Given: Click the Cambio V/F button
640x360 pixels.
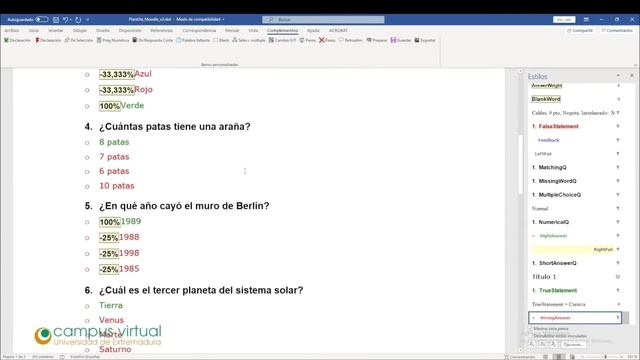Looking at the screenshot, I should [x=282, y=40].
